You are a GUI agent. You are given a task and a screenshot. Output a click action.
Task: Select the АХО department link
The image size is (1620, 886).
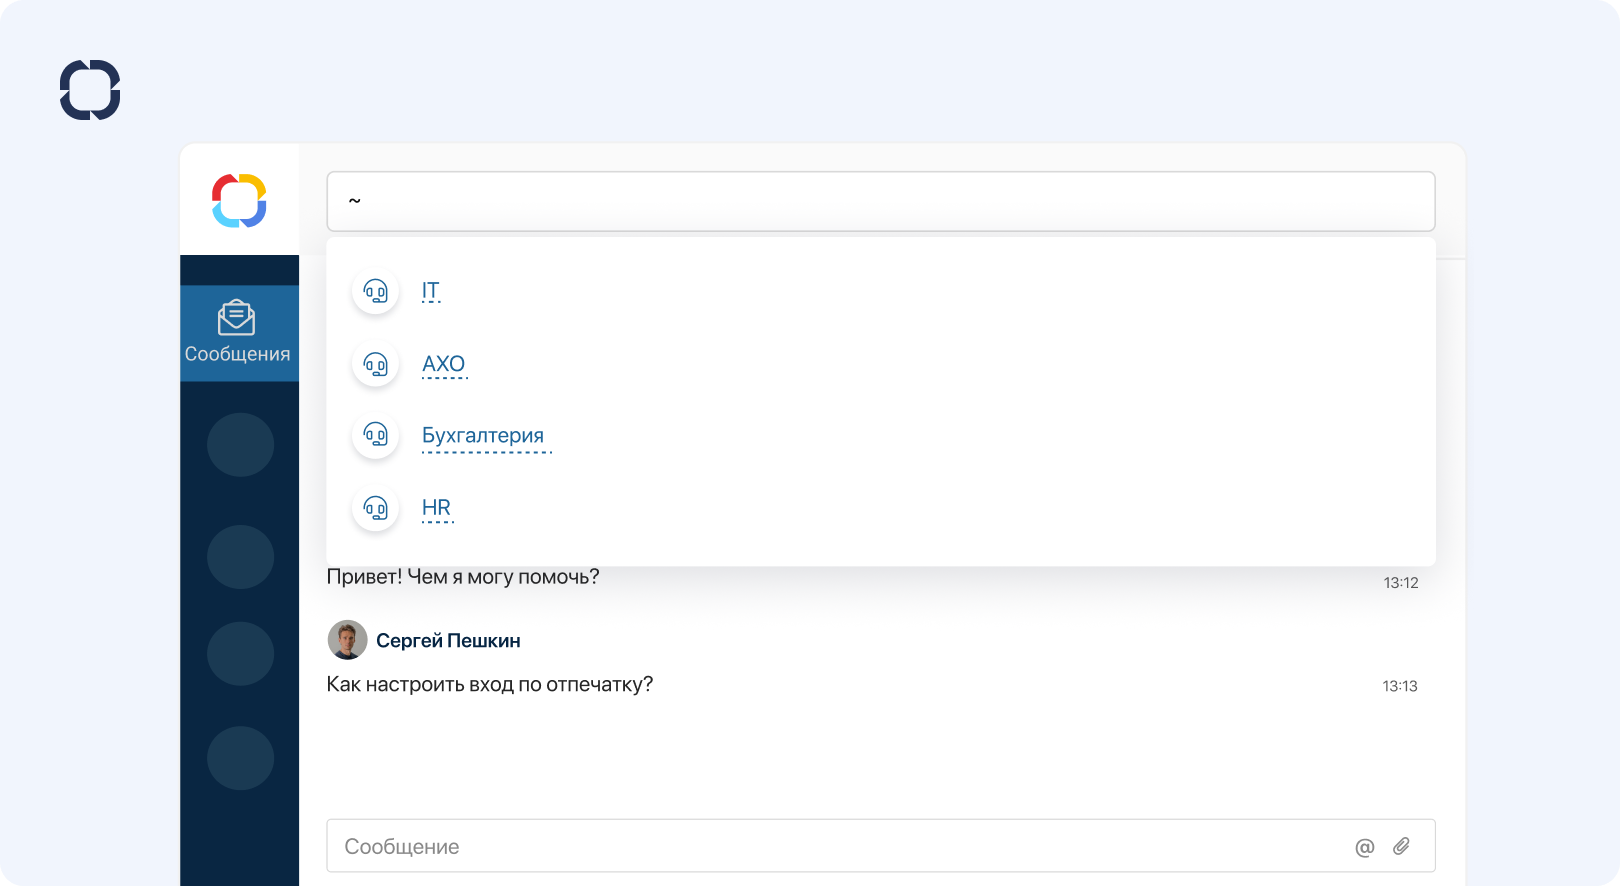[443, 364]
